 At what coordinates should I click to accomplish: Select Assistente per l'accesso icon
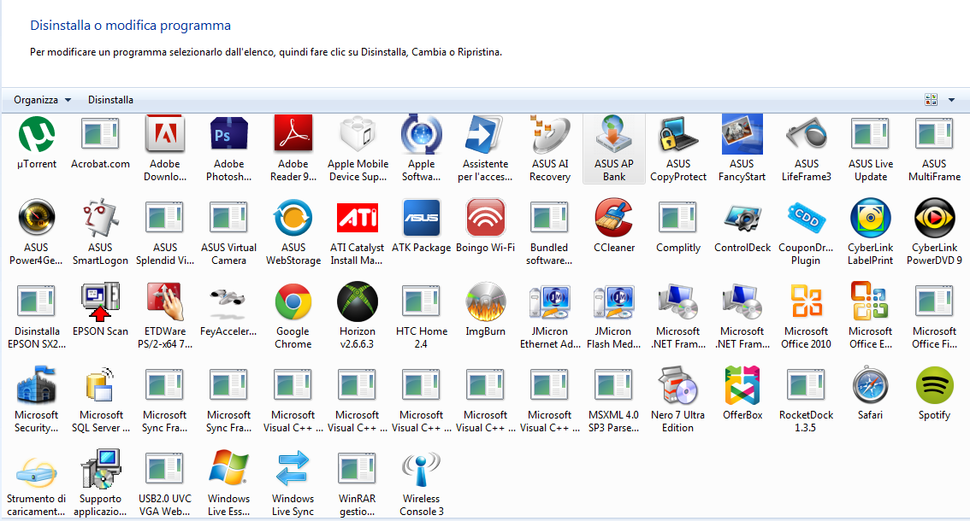point(486,135)
